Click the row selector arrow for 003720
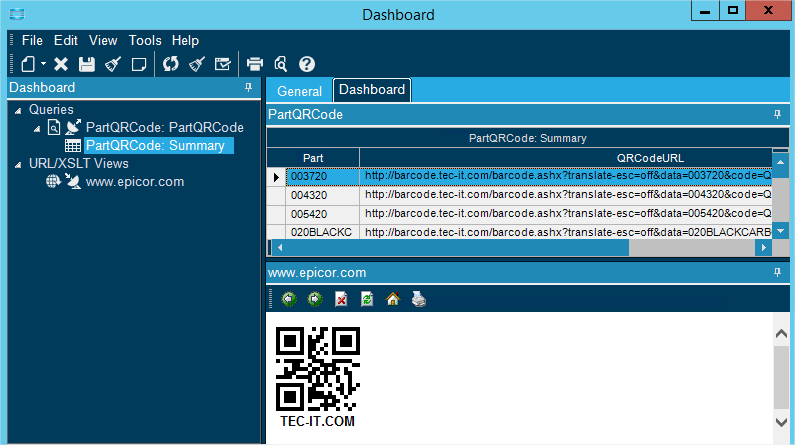 coord(276,177)
